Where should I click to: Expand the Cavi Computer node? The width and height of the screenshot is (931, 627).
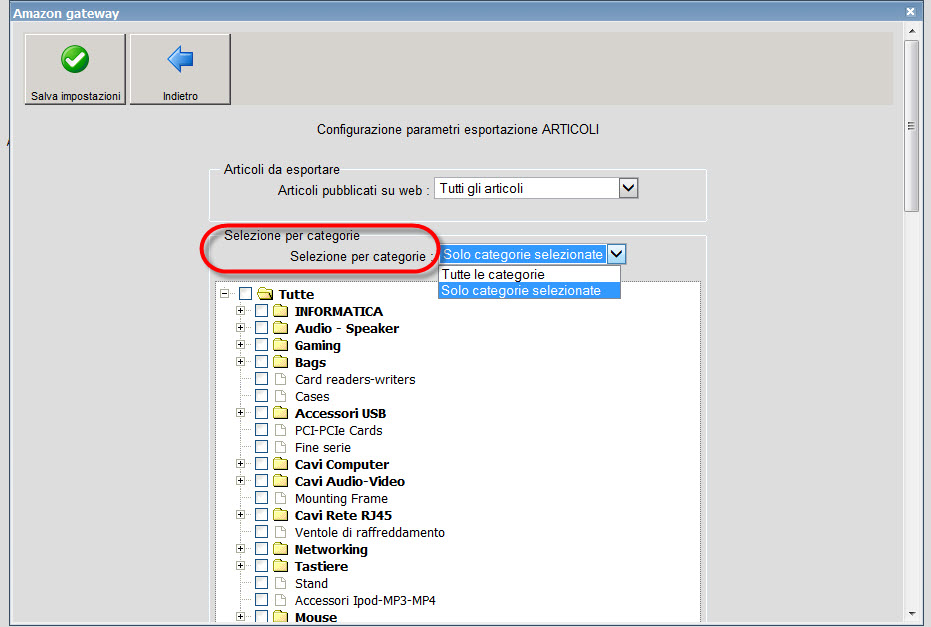(240, 464)
